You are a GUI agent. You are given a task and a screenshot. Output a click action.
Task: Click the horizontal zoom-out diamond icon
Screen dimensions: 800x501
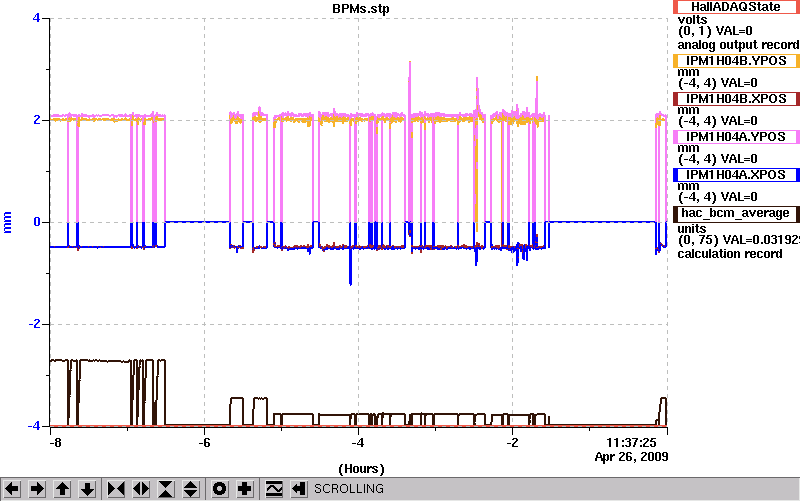click(x=141, y=489)
